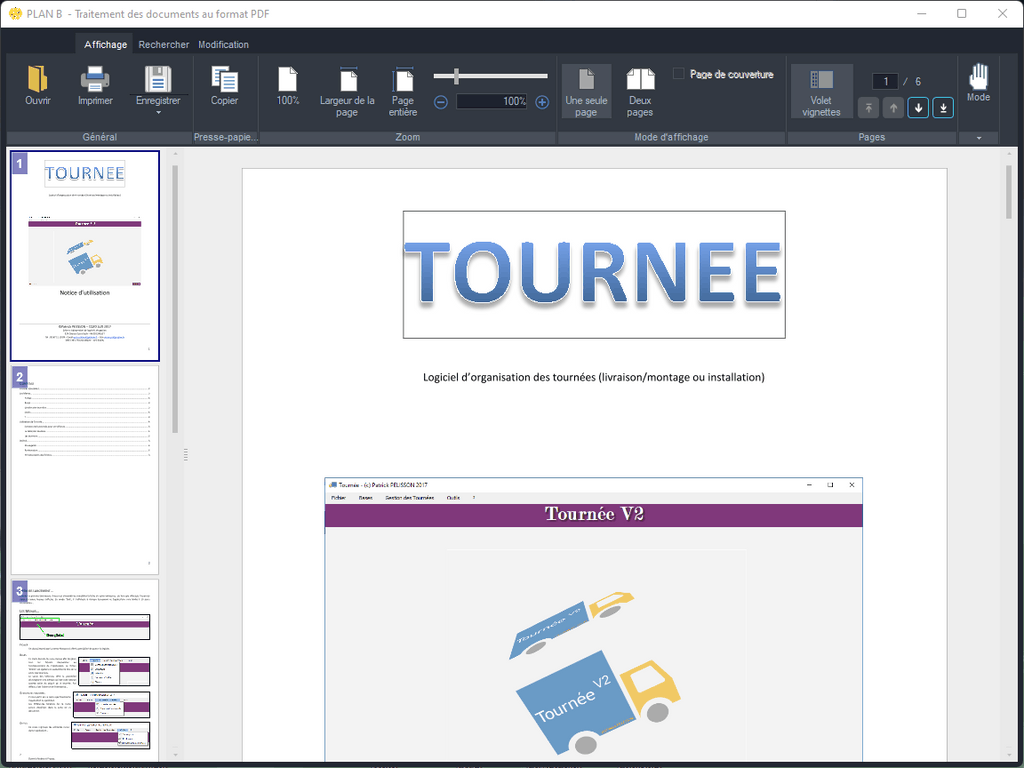1024x768 pixels.
Task: Switch to Une seule page view
Action: (x=586, y=91)
